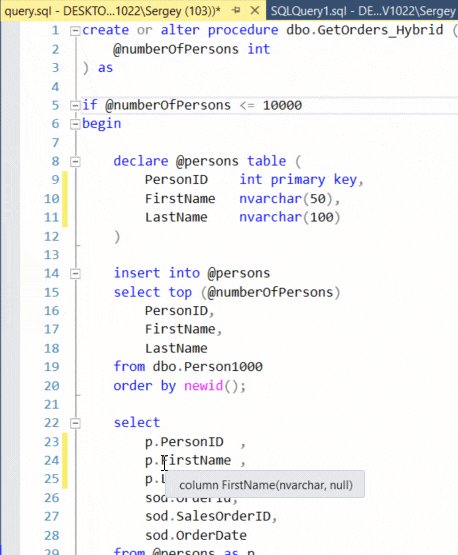The width and height of the screenshot is (458, 555).
Task: Click 'dbo.GetOrders_Hybrid' procedure name
Action: pos(365,30)
